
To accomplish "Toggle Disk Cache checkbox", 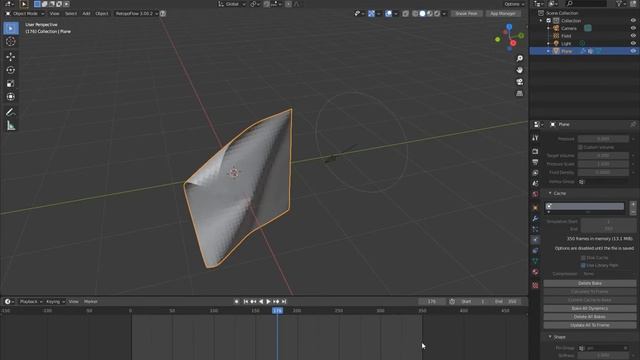I will click(x=583, y=258).
